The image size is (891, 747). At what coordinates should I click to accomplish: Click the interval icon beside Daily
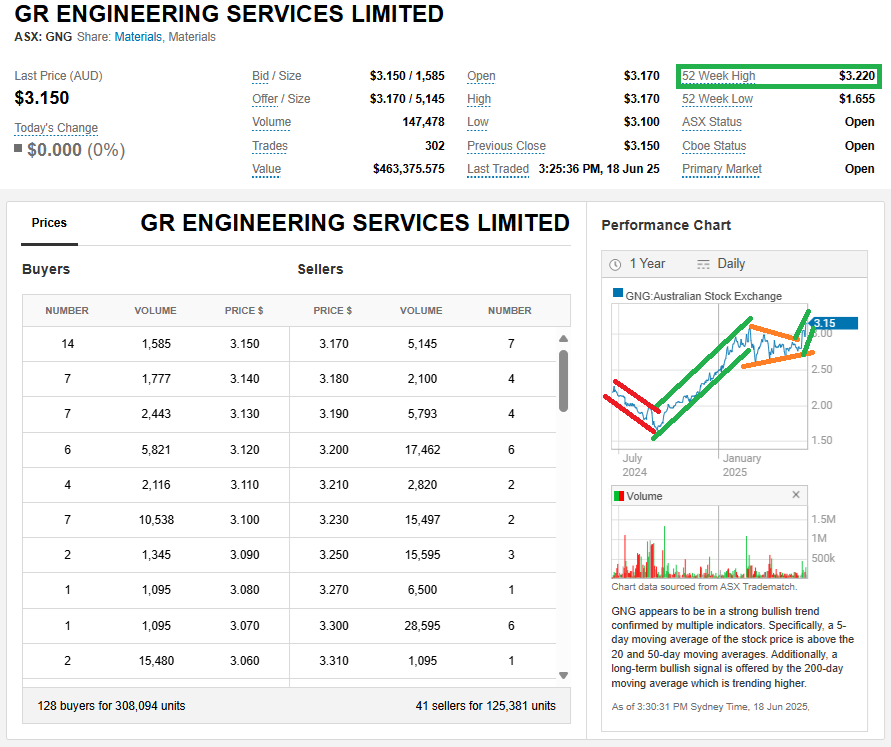point(703,264)
